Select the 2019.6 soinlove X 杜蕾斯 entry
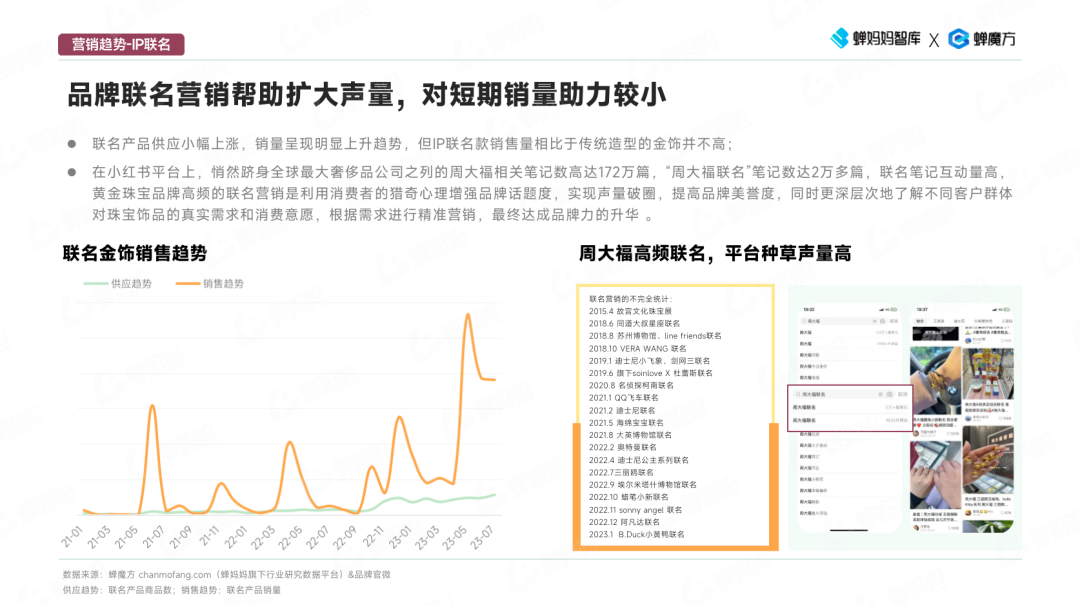 point(651,373)
